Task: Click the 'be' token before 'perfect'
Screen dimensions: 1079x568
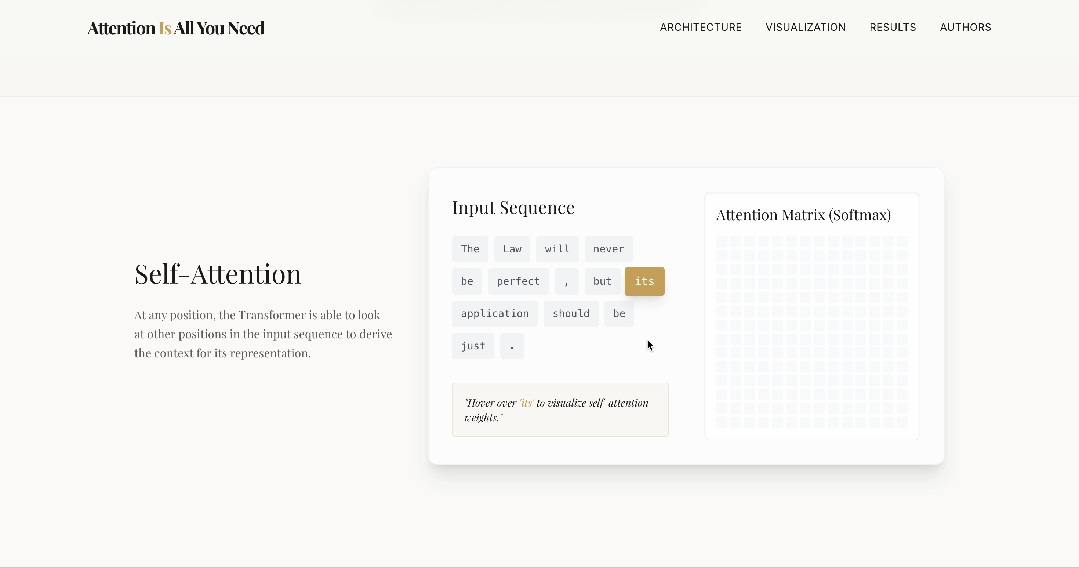Action: pyautogui.click(x=467, y=281)
